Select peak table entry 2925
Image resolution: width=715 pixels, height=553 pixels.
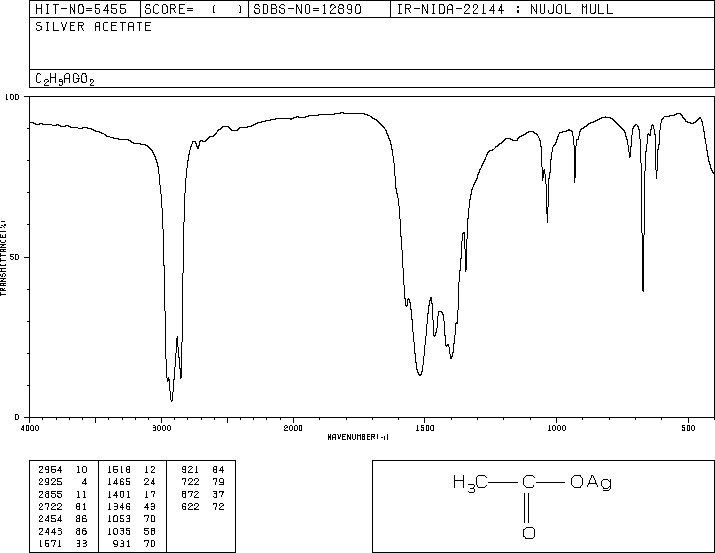[x=62, y=482]
